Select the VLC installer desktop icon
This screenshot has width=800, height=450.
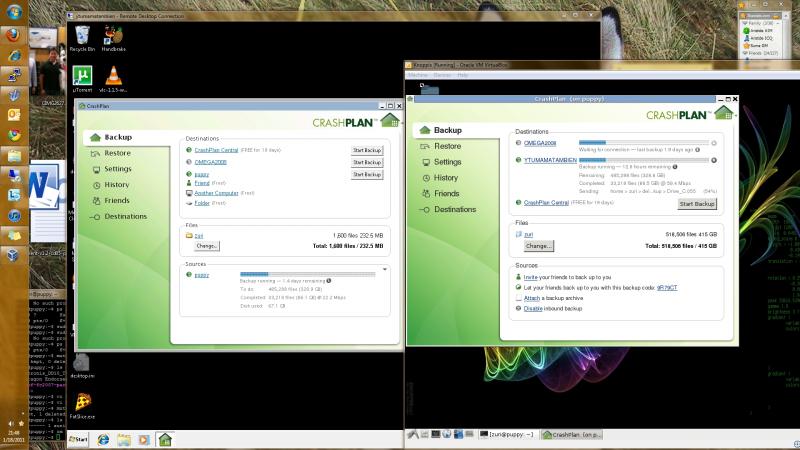114,77
